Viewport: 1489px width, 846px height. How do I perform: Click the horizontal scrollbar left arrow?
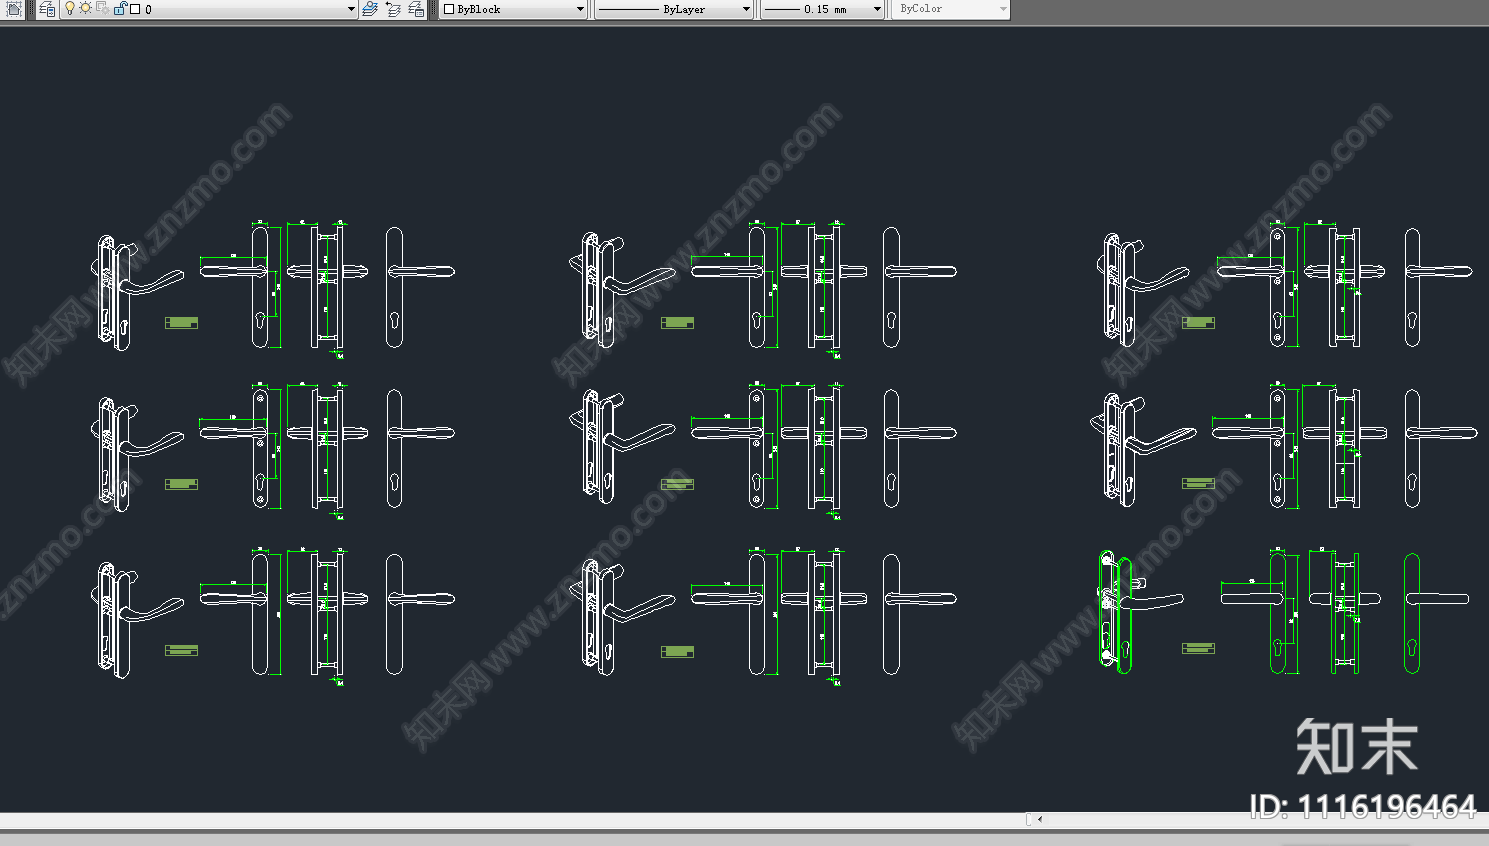tap(1040, 819)
